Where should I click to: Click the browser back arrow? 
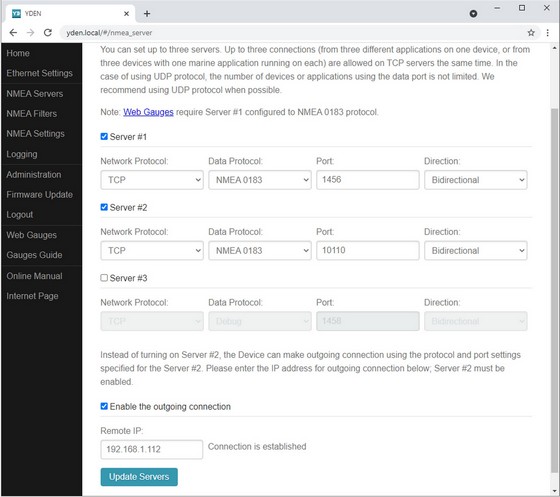point(13,32)
